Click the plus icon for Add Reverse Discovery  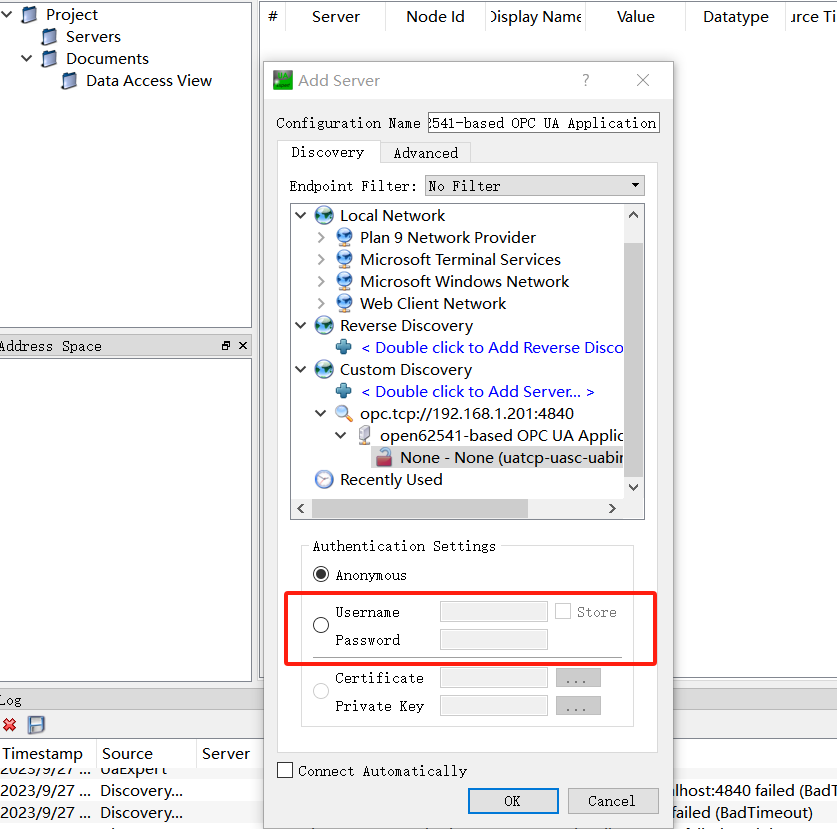coord(344,347)
